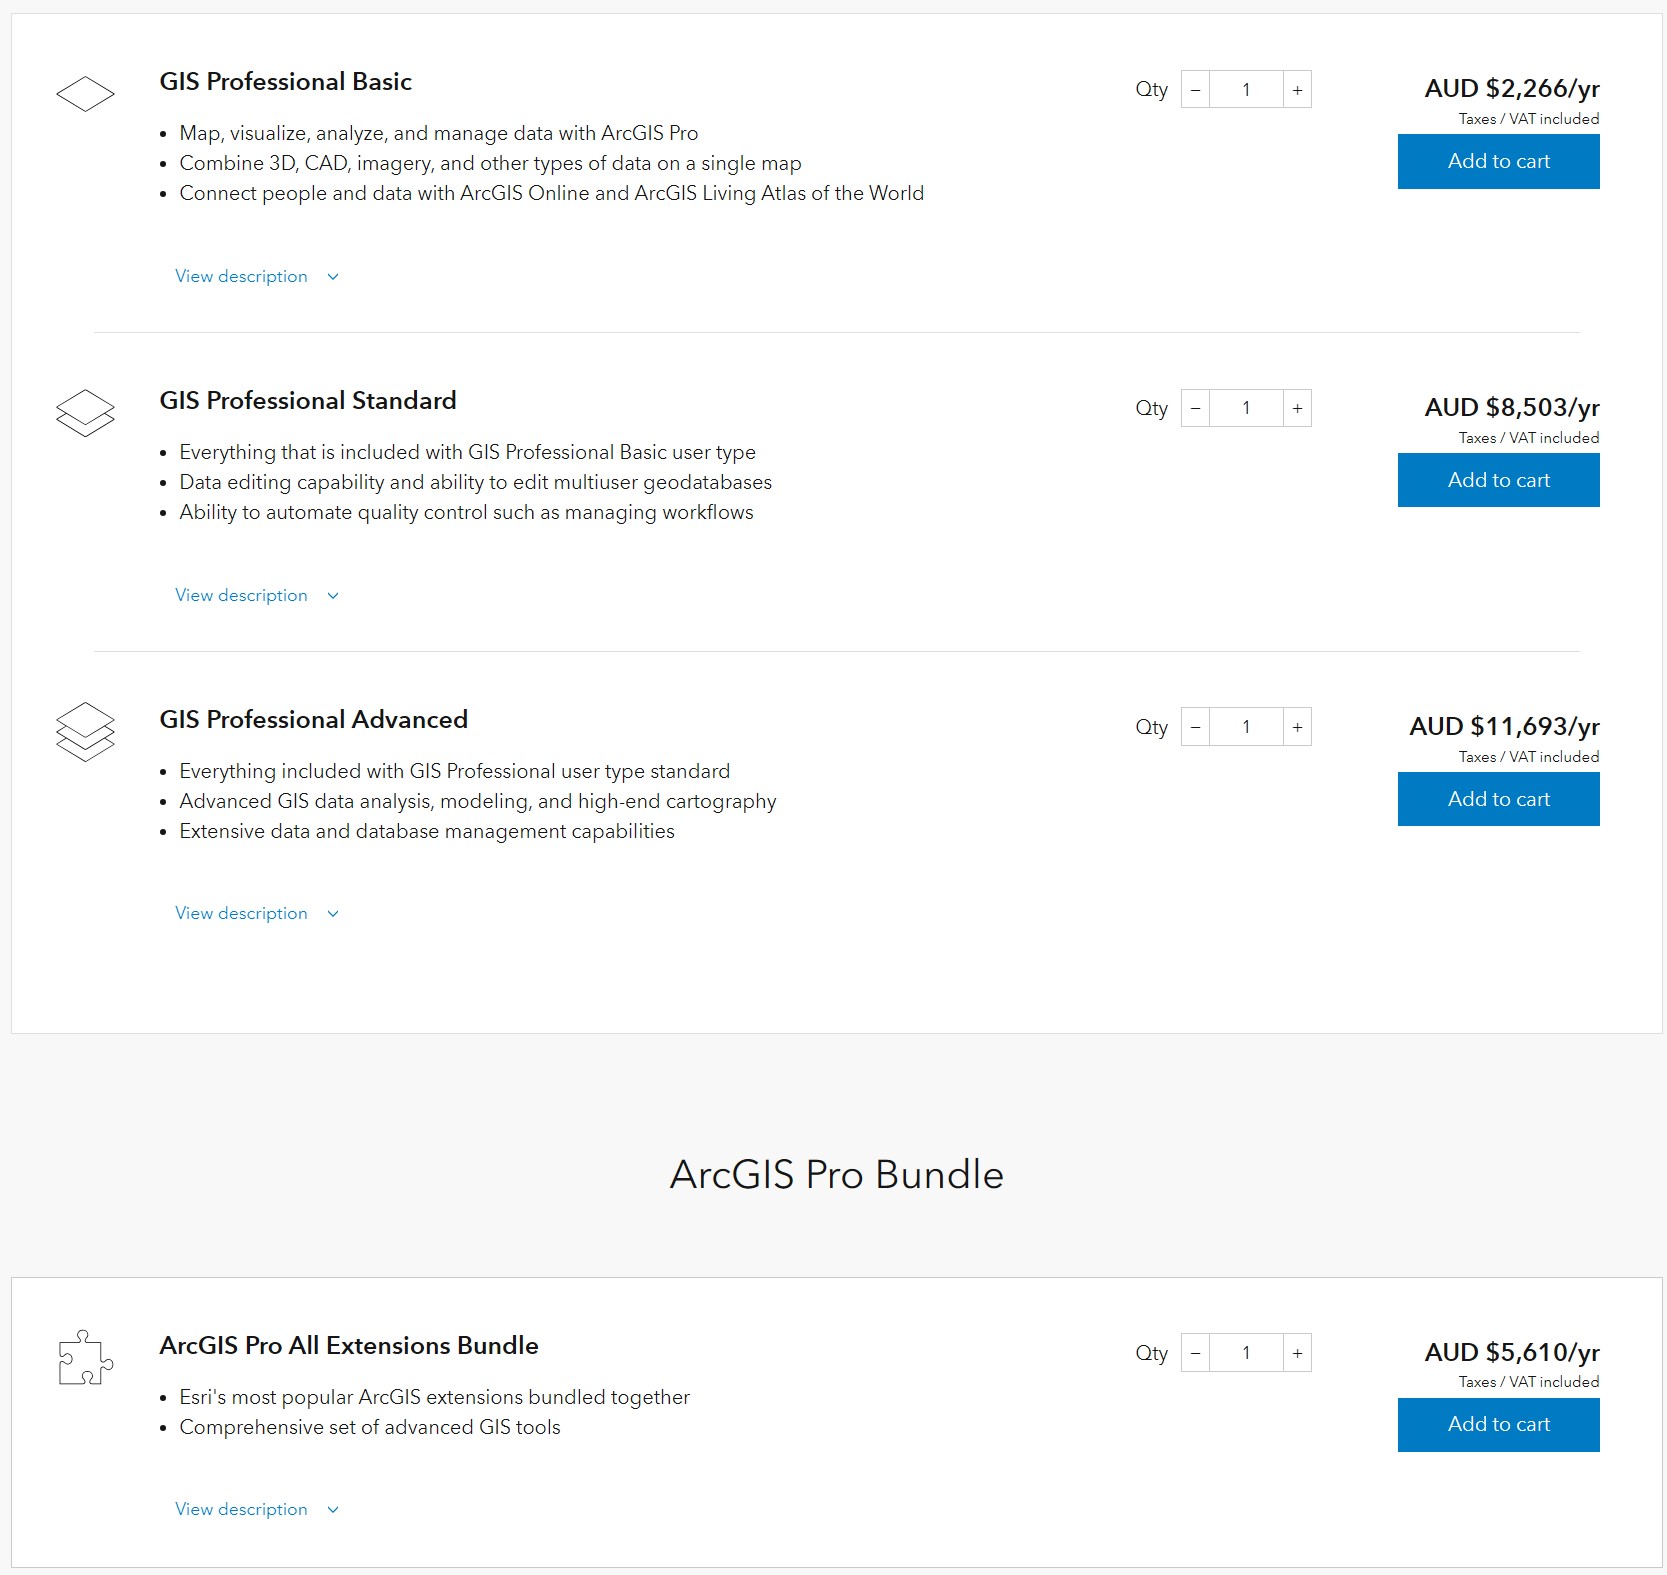Decrease quantity for GIS Professional Basic
Screen dimensions: 1667x1575
coord(1195,90)
